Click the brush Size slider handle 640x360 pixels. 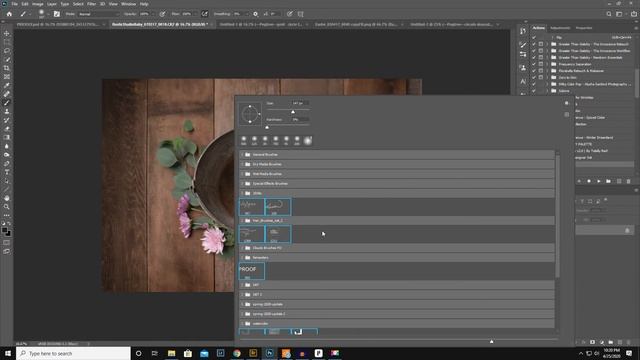coord(293,112)
